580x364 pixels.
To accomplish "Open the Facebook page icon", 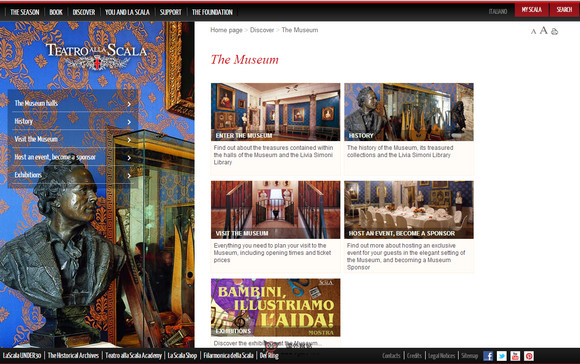I will click(x=488, y=356).
